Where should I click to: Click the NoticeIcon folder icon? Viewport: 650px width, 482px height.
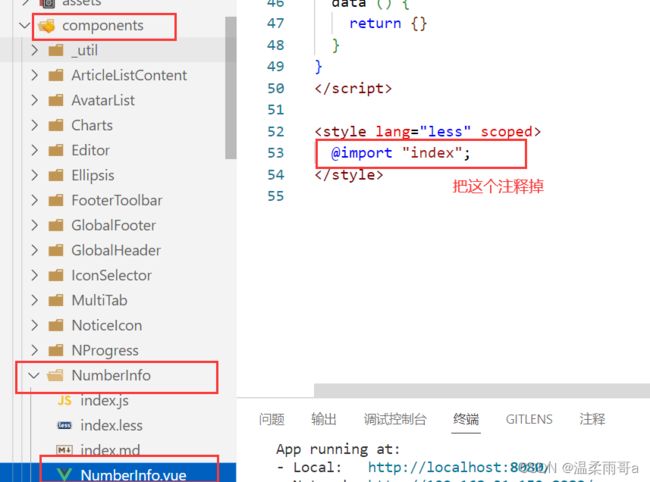click(x=56, y=325)
